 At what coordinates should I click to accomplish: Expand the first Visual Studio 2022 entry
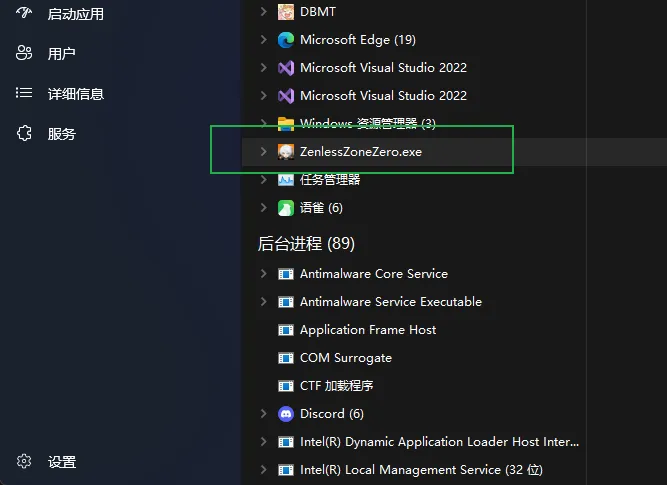pyautogui.click(x=264, y=68)
